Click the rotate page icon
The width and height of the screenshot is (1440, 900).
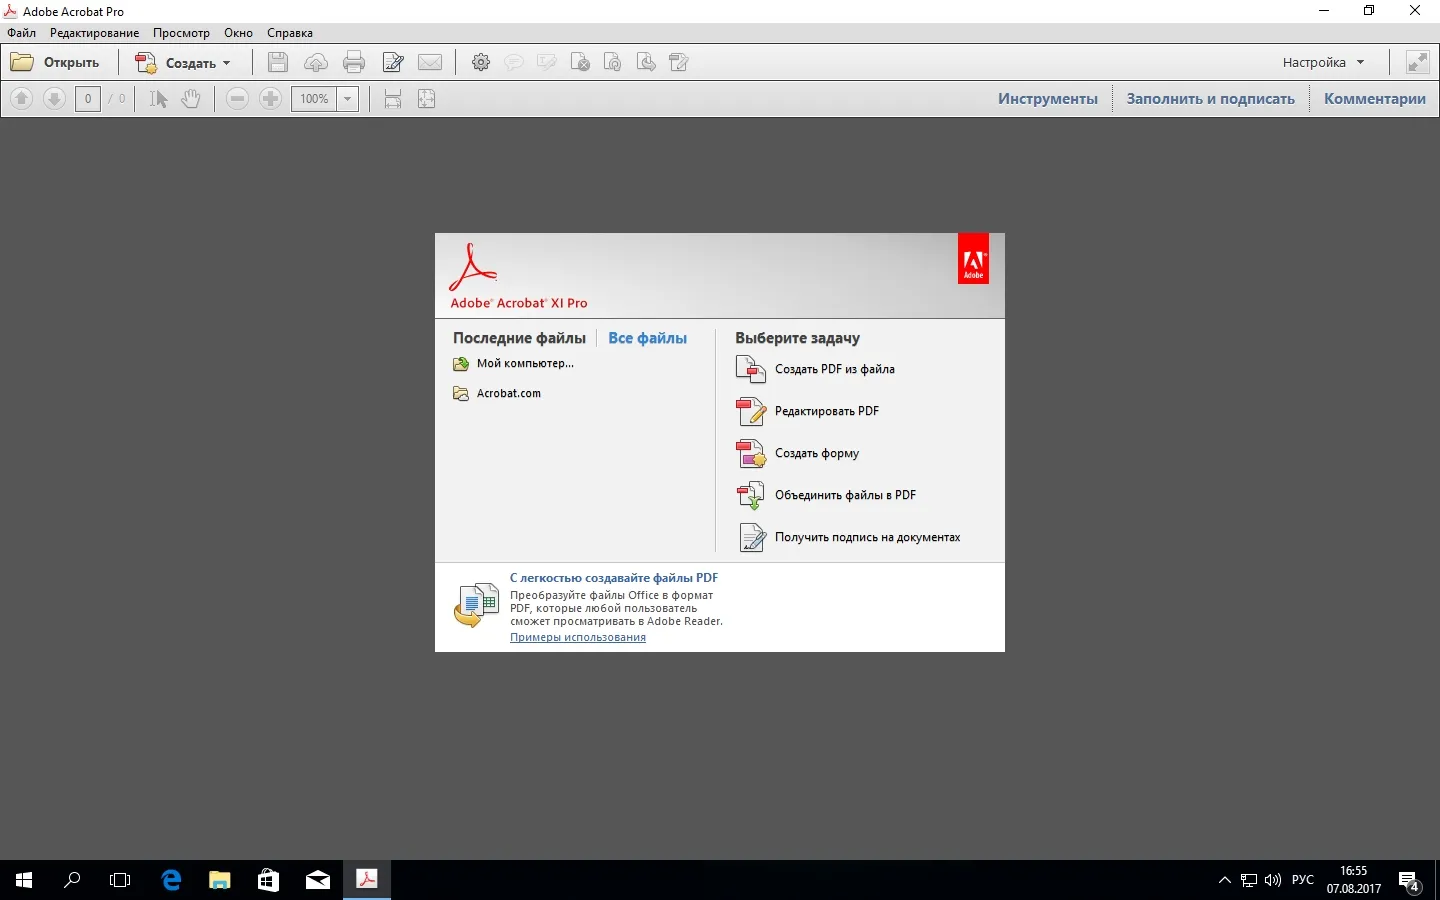pyautogui.click(x=613, y=62)
